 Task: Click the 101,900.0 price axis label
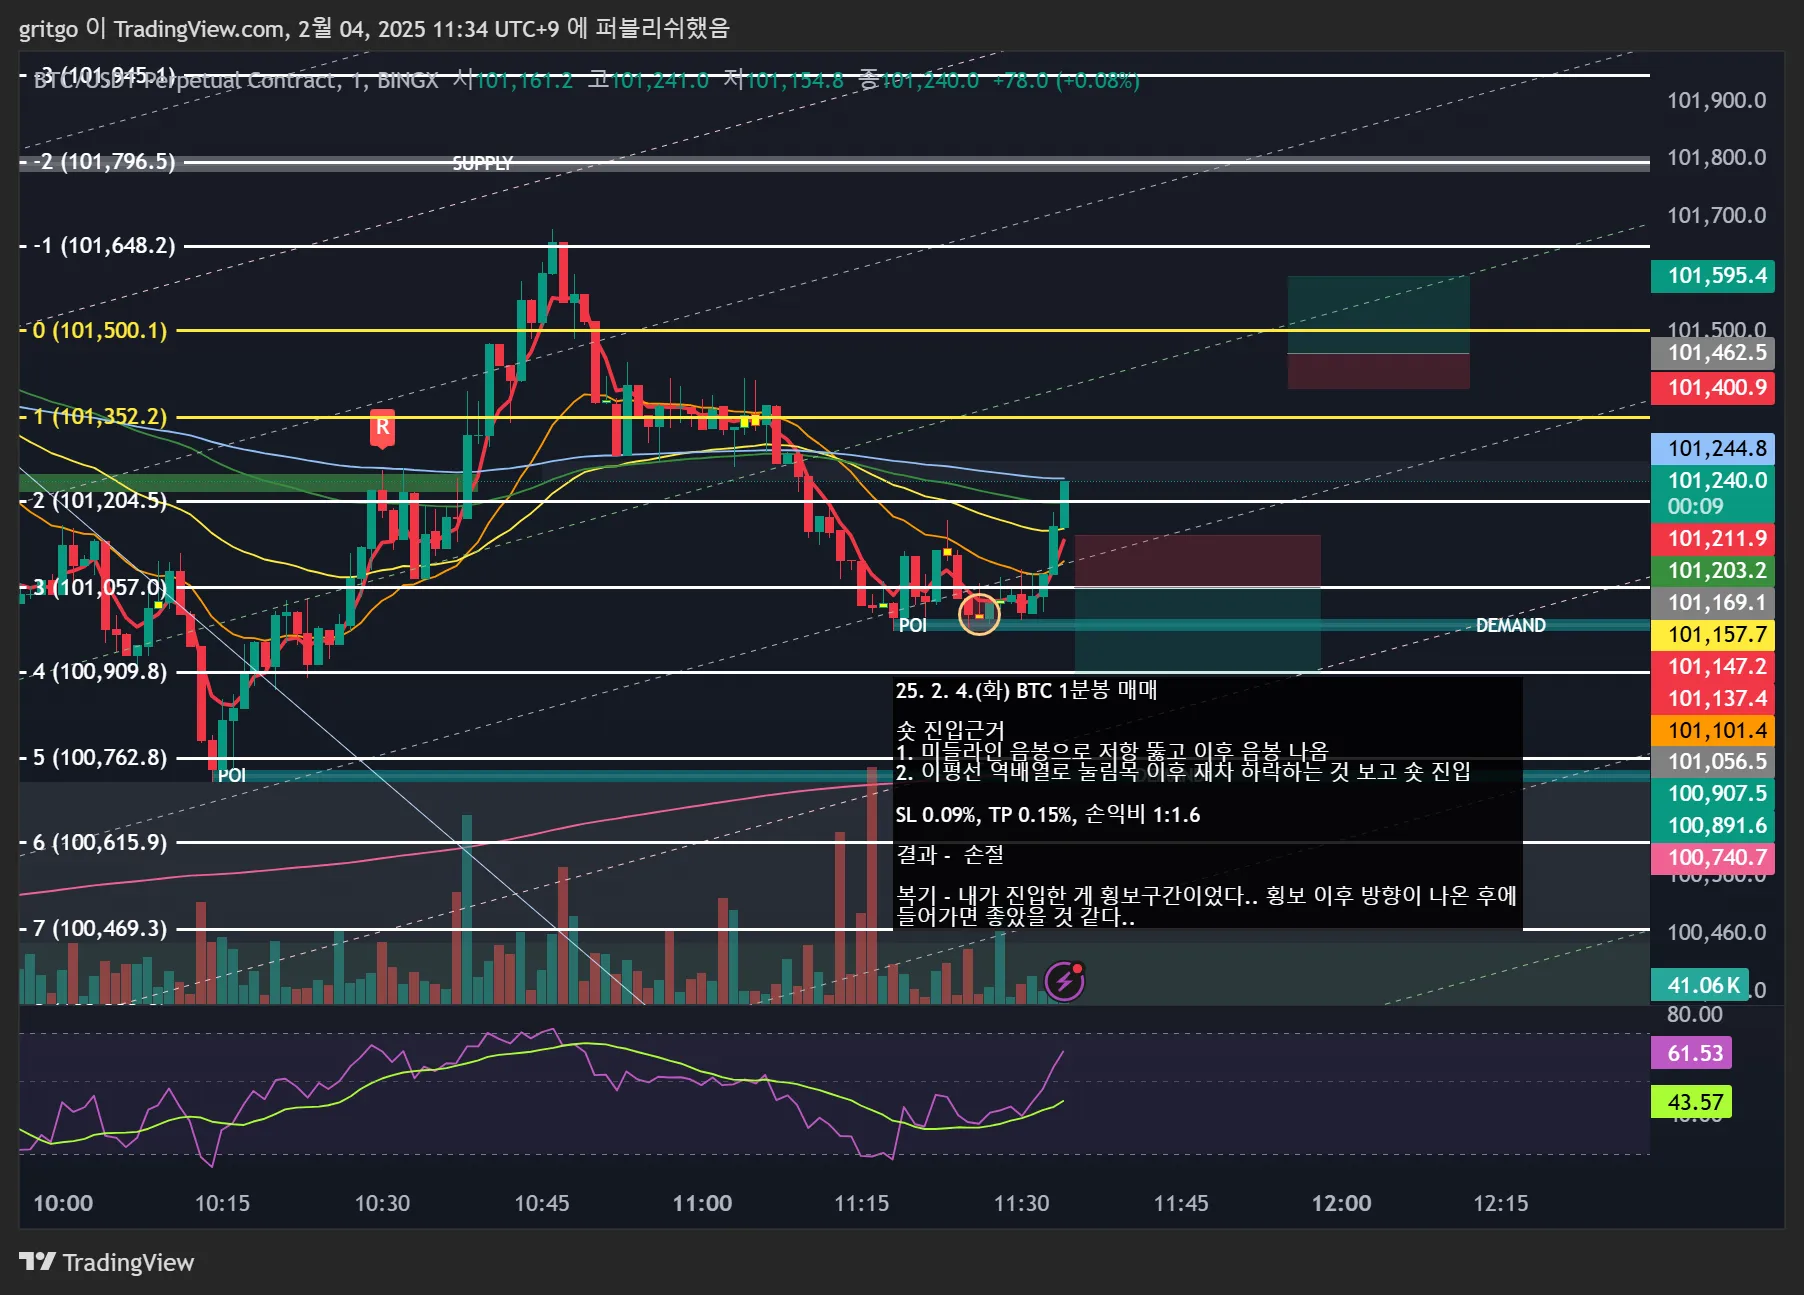click(1716, 100)
